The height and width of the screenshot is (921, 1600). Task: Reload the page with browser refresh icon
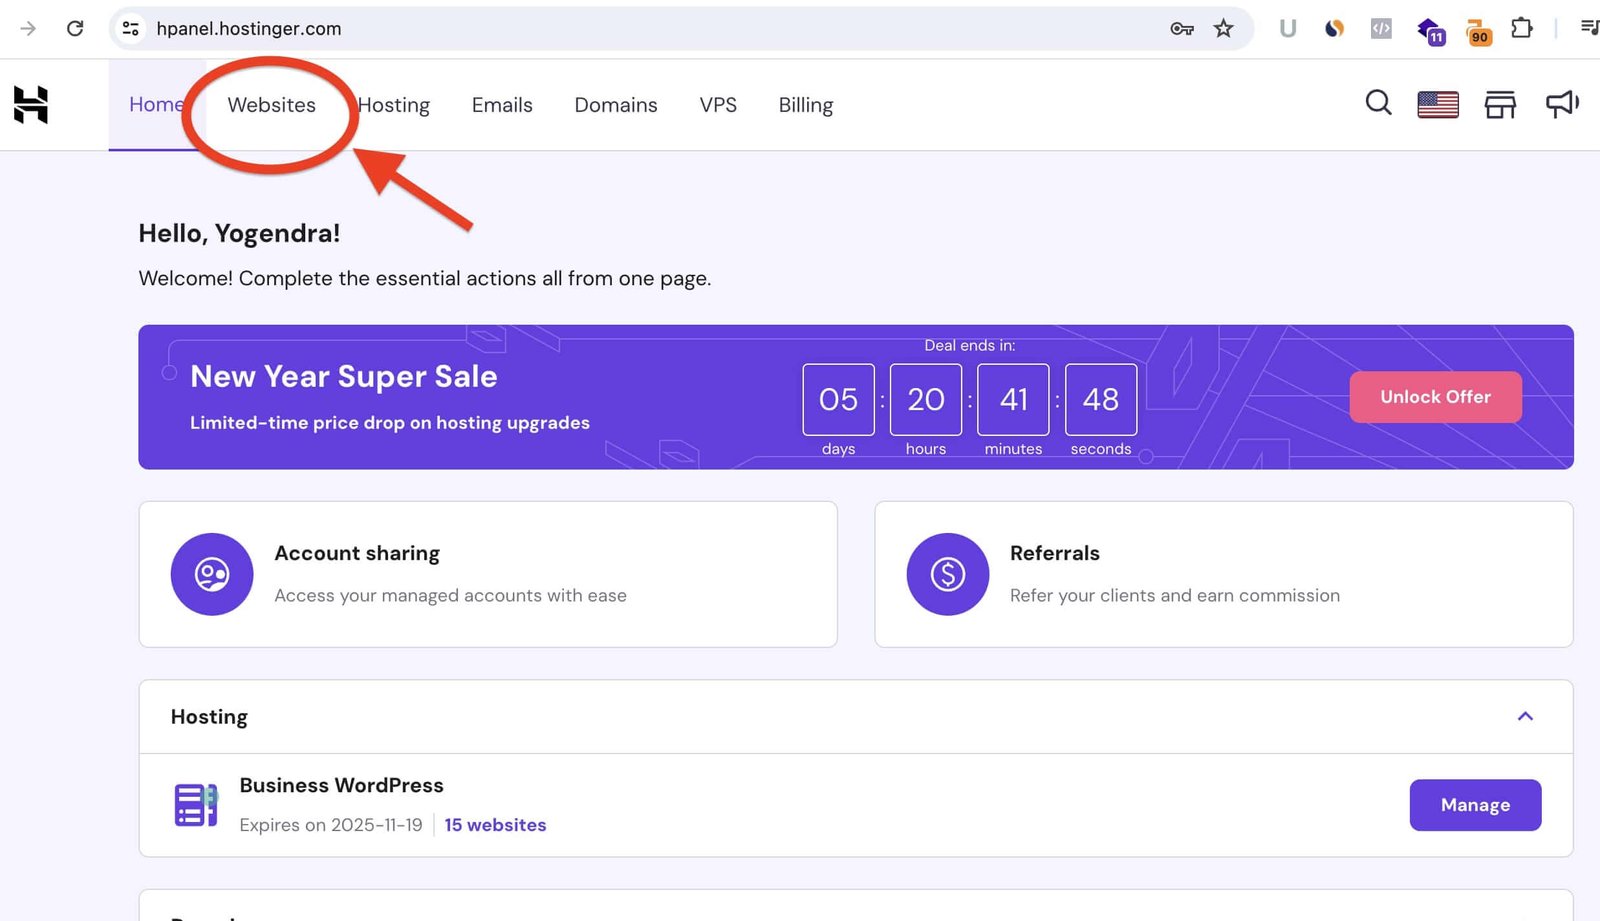click(75, 28)
